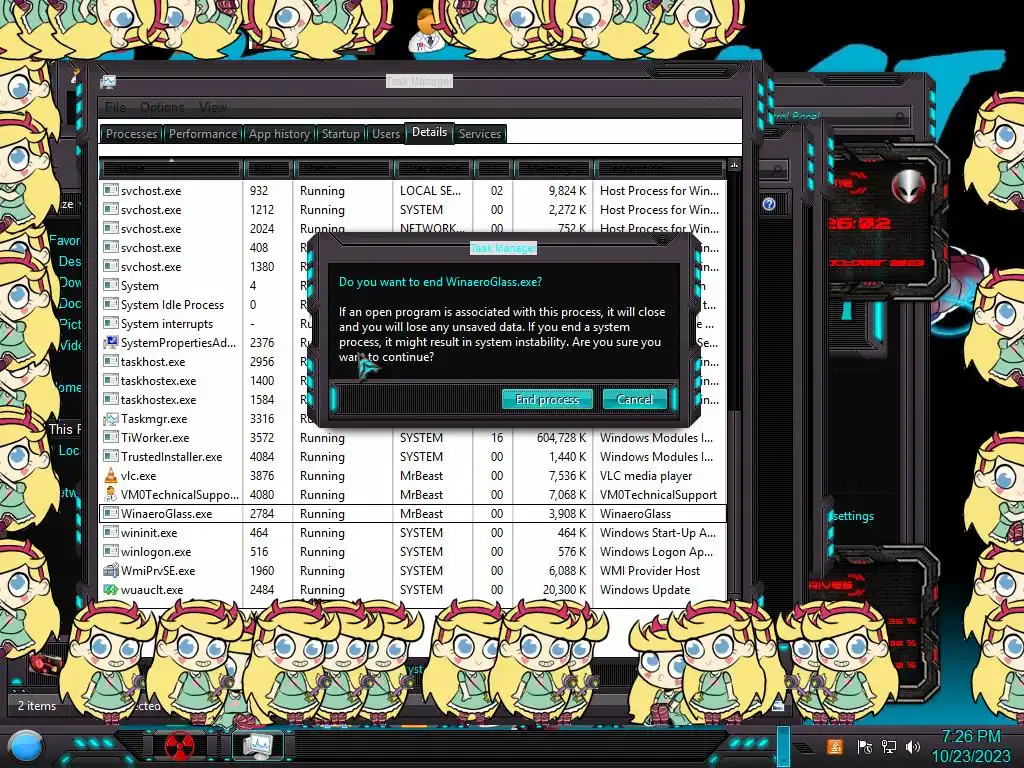
Task: Click the Task Manager taskbar icon
Action: coord(257,745)
